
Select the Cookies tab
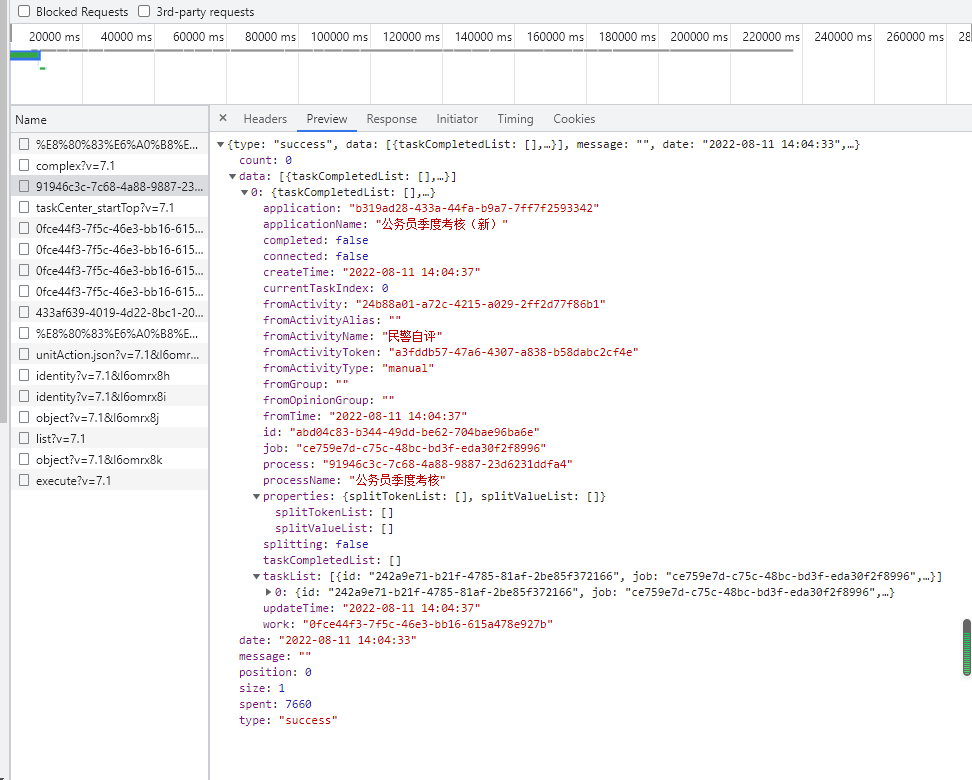574,118
